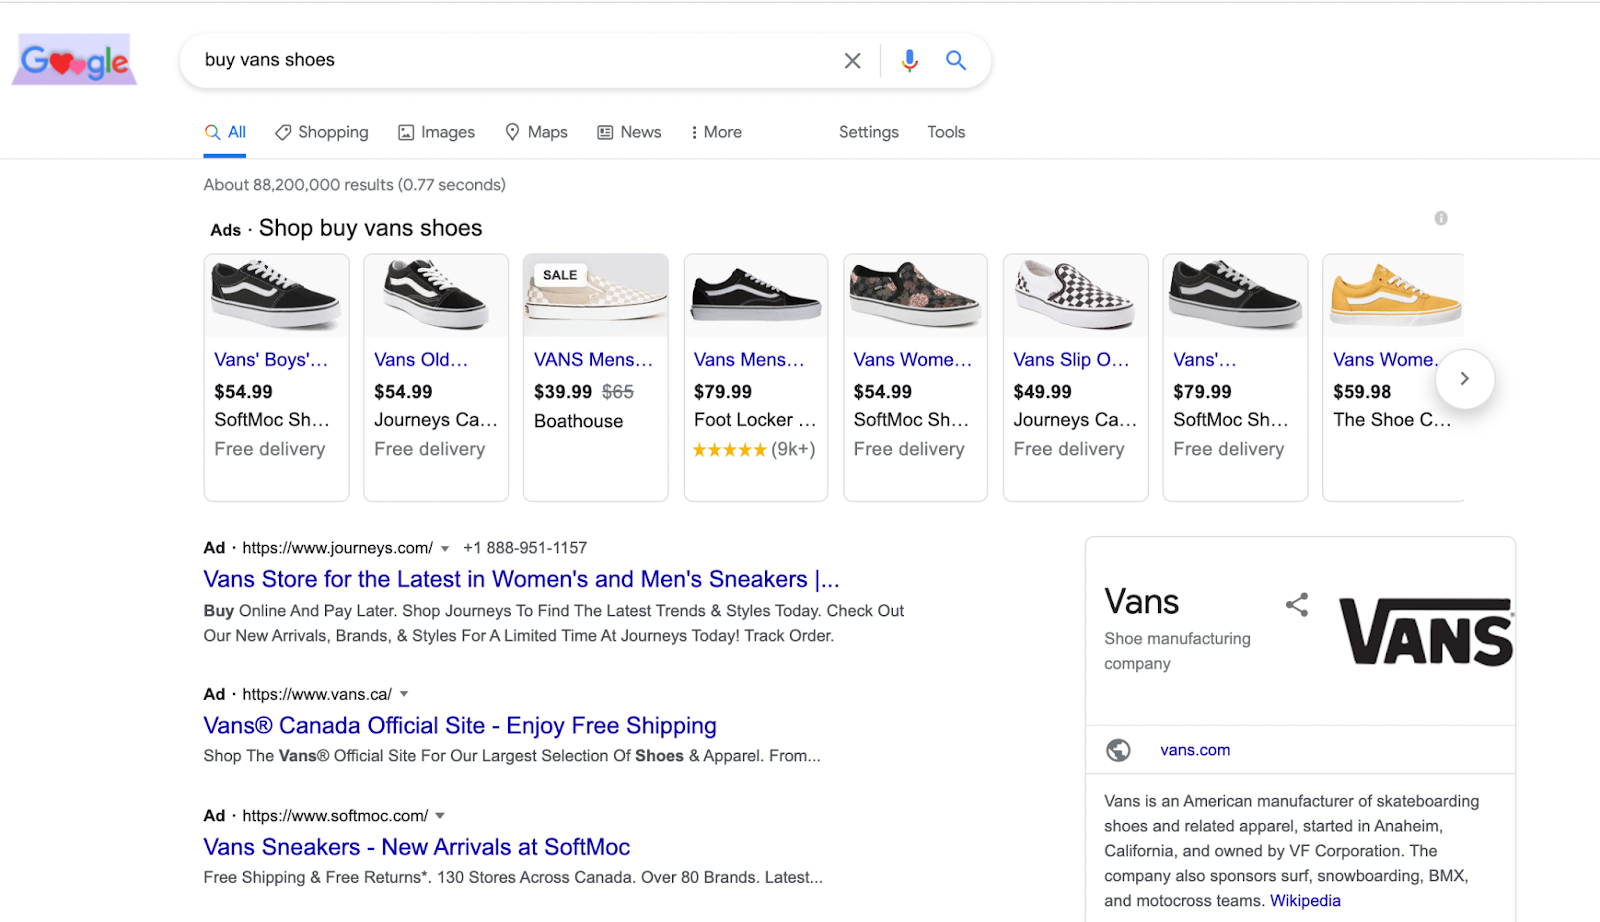The width and height of the screenshot is (1600, 922).
Task: Open checkered Vans Slip On image
Action: [1075, 295]
